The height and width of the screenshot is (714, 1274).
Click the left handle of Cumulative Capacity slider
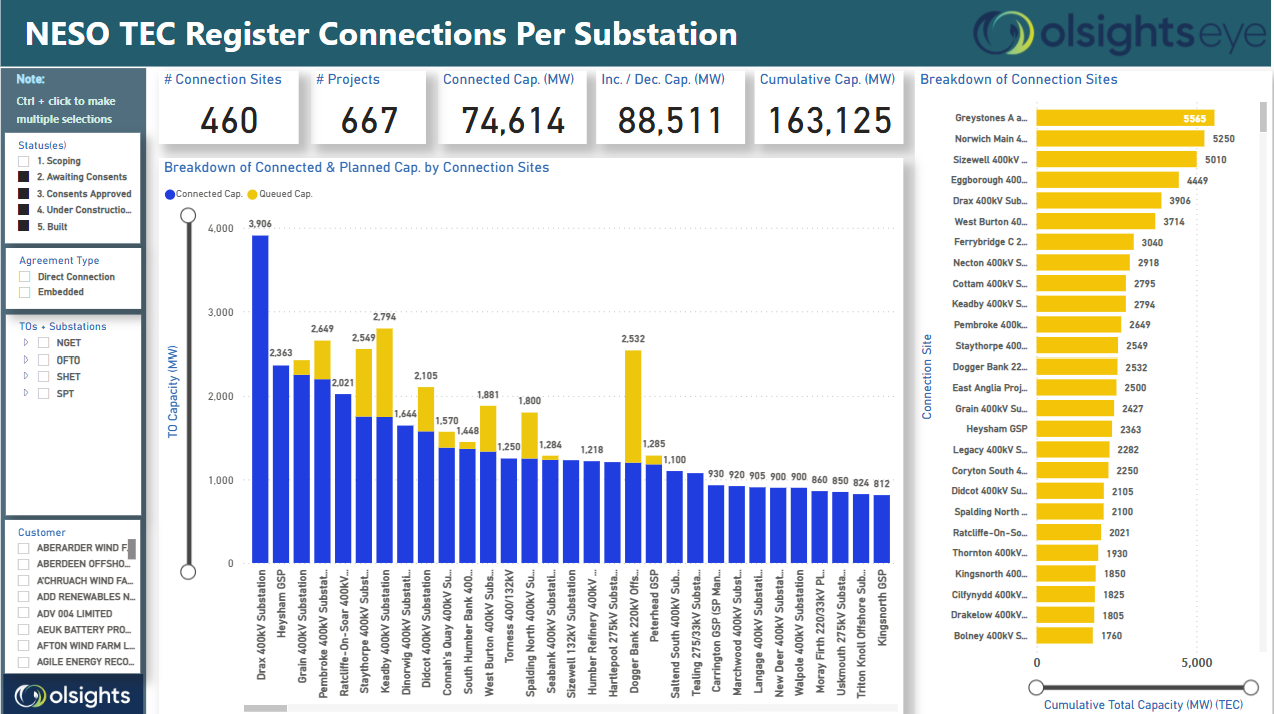tap(1036, 687)
